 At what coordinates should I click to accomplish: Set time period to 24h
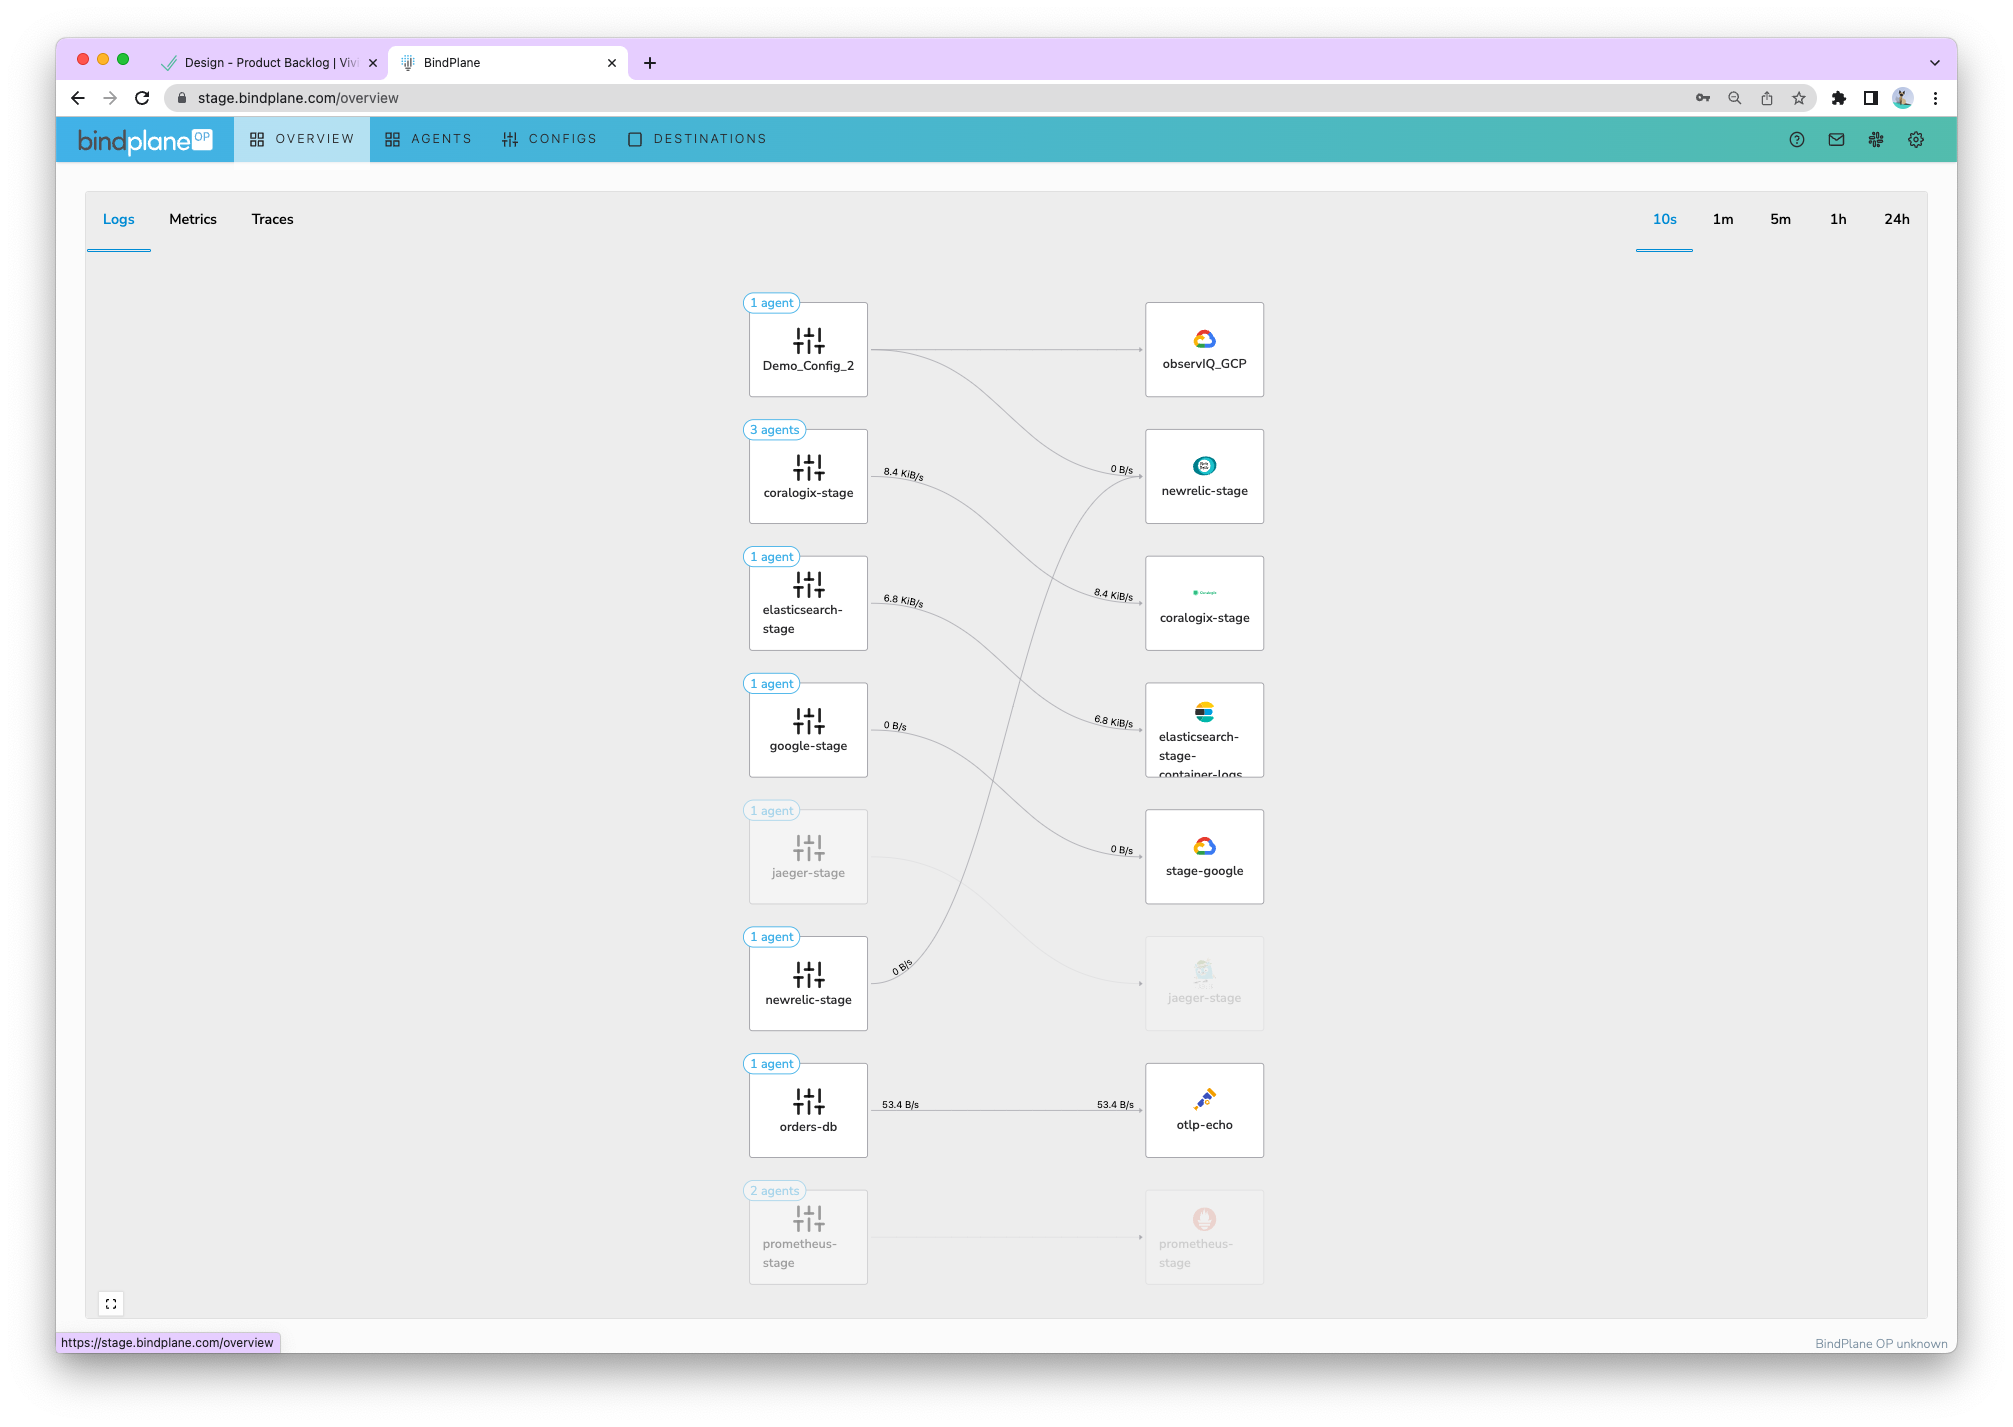coord(1896,219)
